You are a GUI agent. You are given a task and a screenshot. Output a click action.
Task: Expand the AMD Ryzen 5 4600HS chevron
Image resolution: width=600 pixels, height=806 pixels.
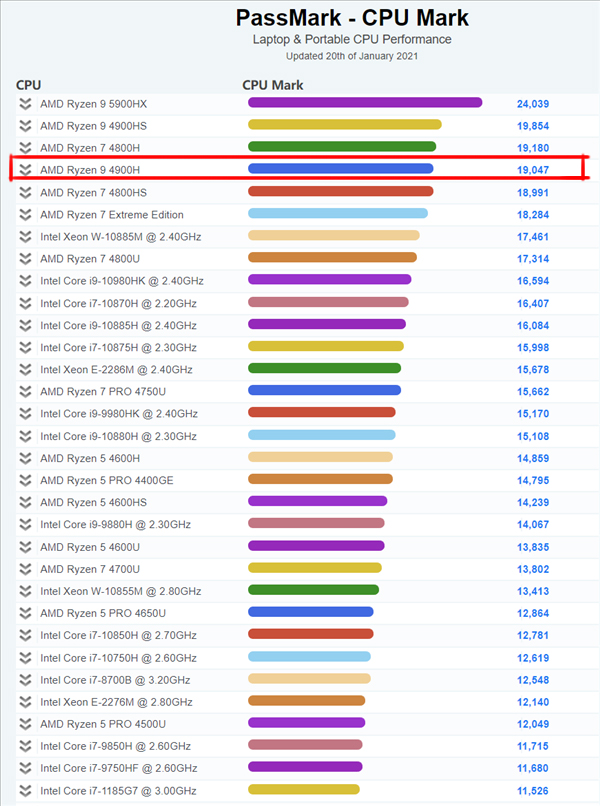pyautogui.click(x=25, y=503)
